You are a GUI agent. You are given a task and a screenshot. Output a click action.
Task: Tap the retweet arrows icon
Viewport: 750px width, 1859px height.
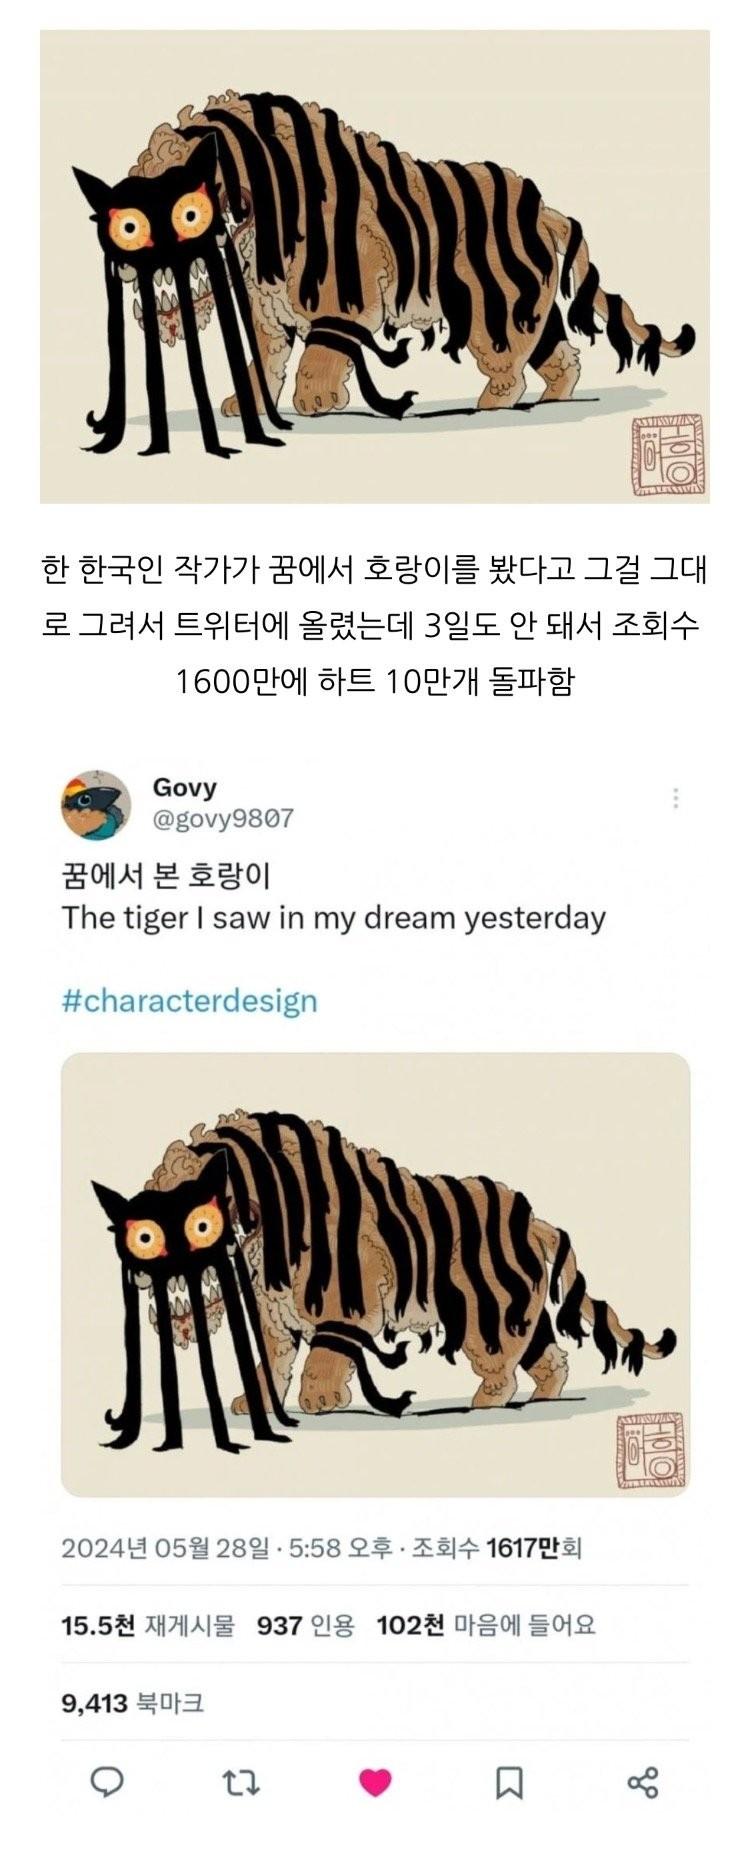pos(241,1782)
